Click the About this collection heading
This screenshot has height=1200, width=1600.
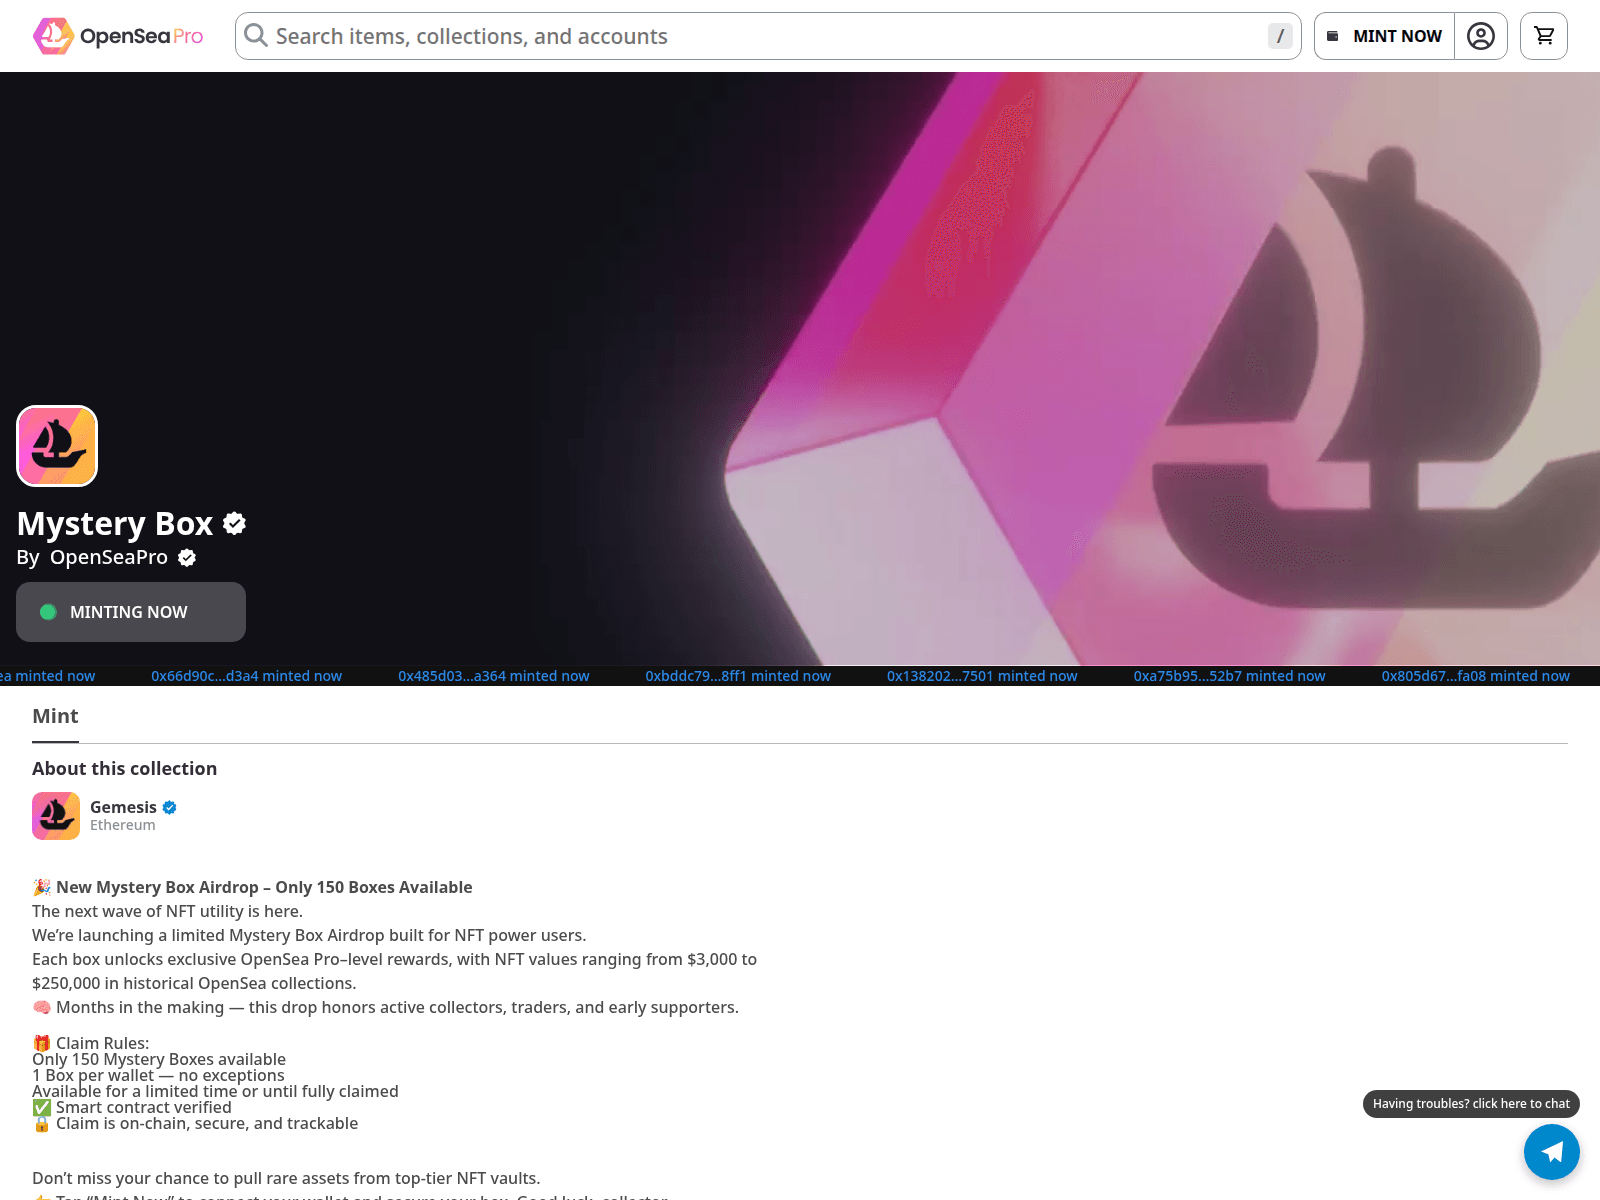tap(125, 768)
